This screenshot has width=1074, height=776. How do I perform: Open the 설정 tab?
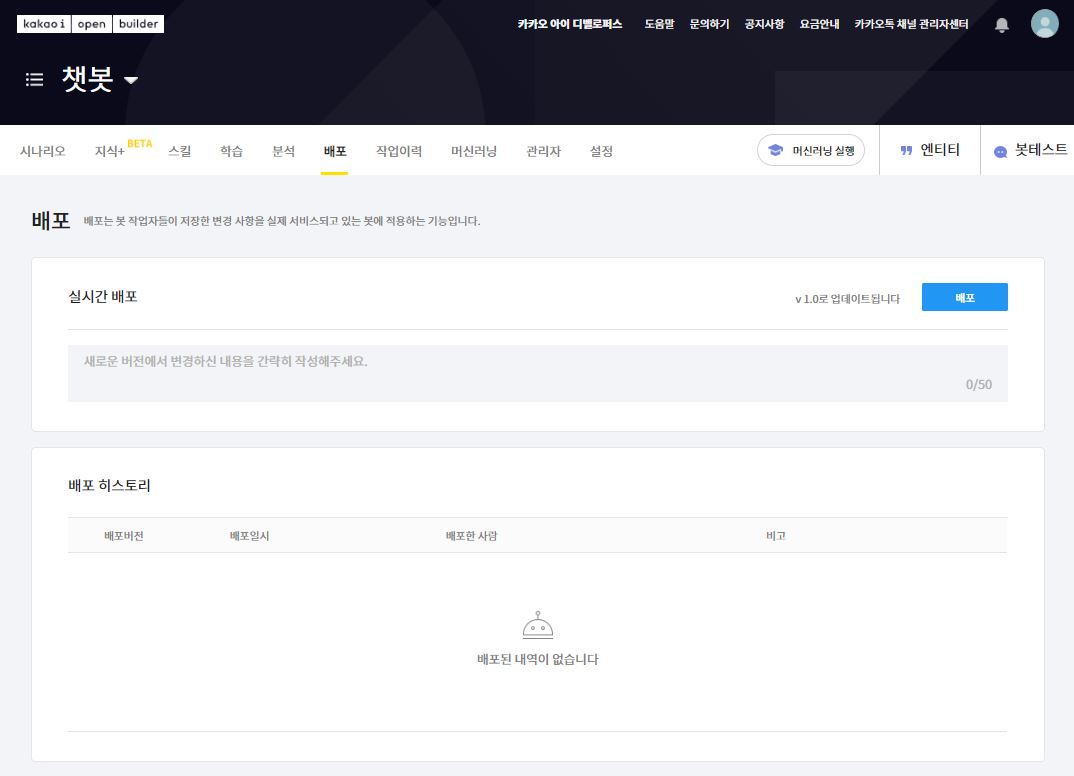[x=601, y=151]
